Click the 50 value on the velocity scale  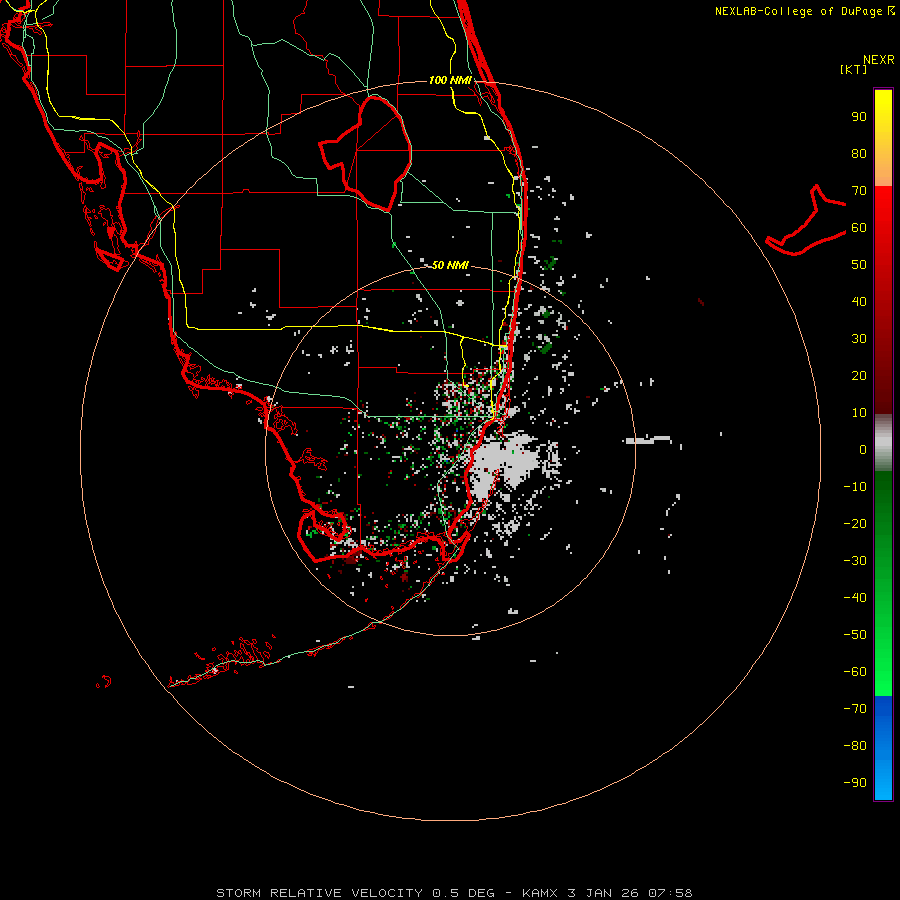click(x=859, y=265)
